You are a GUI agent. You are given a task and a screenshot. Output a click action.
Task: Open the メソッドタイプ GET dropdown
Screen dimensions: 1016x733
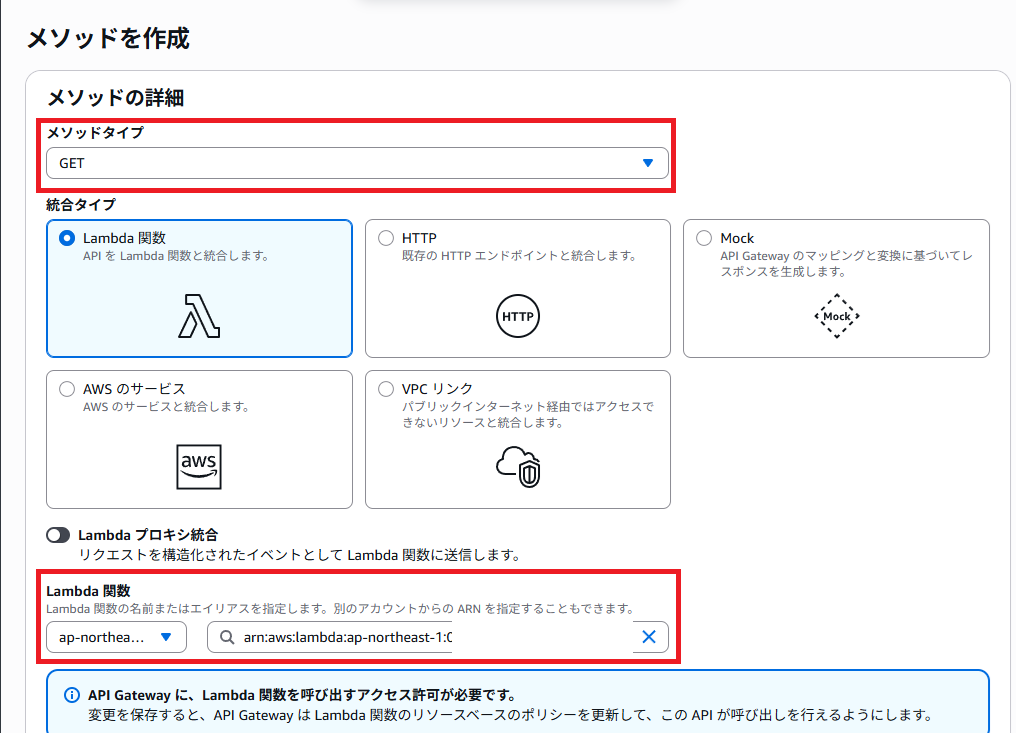click(357, 163)
